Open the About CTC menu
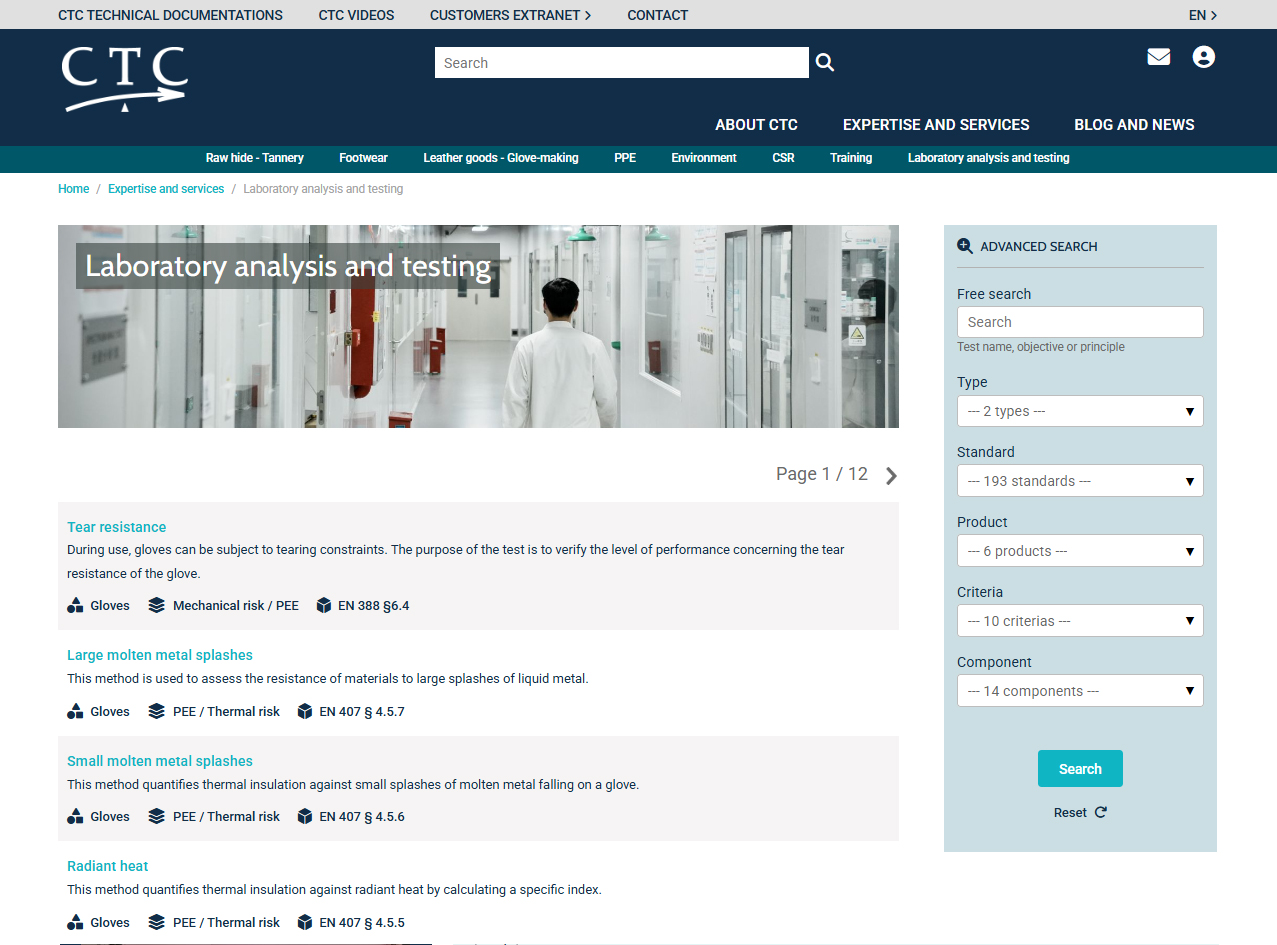 (756, 125)
